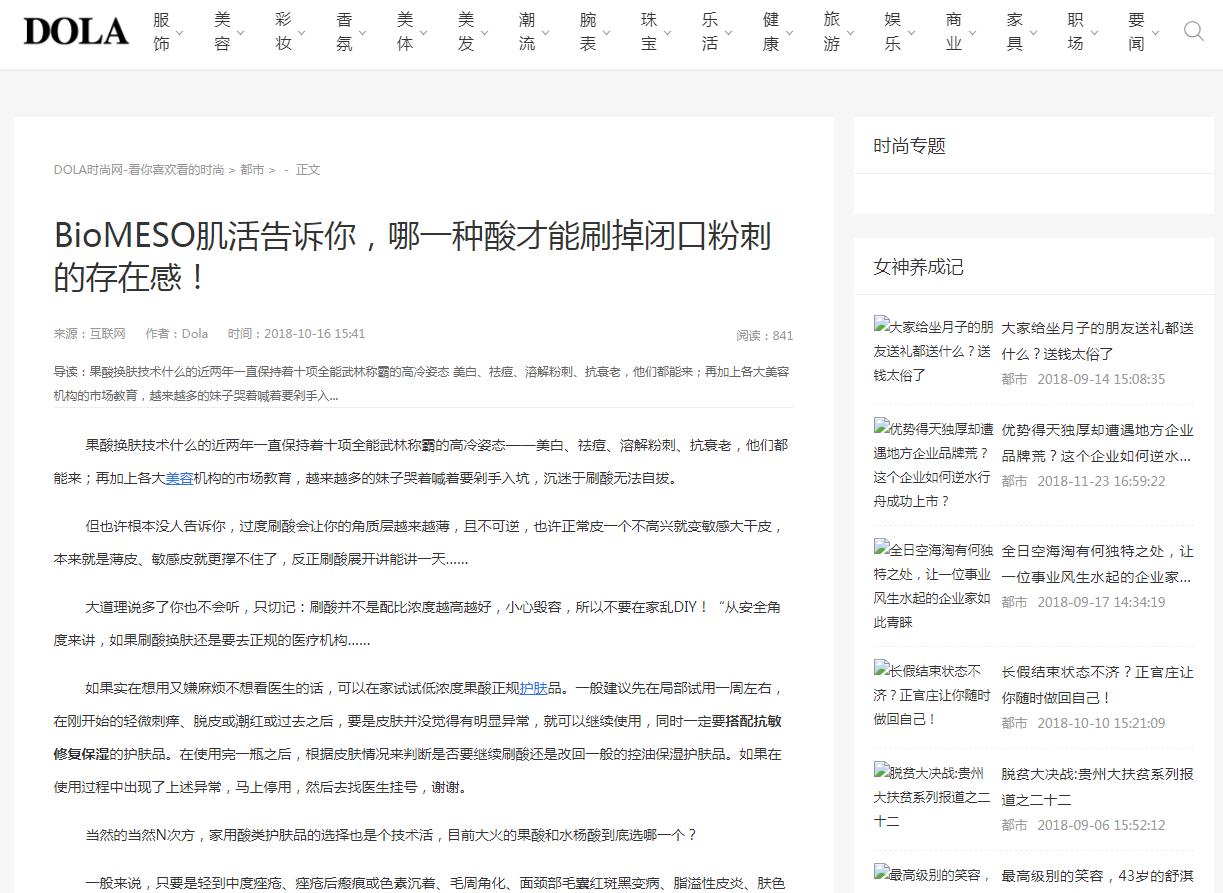The image size is (1223, 893).
Task: Go to DOLA时尚网 breadcrumb home link
Action: pos(139,170)
